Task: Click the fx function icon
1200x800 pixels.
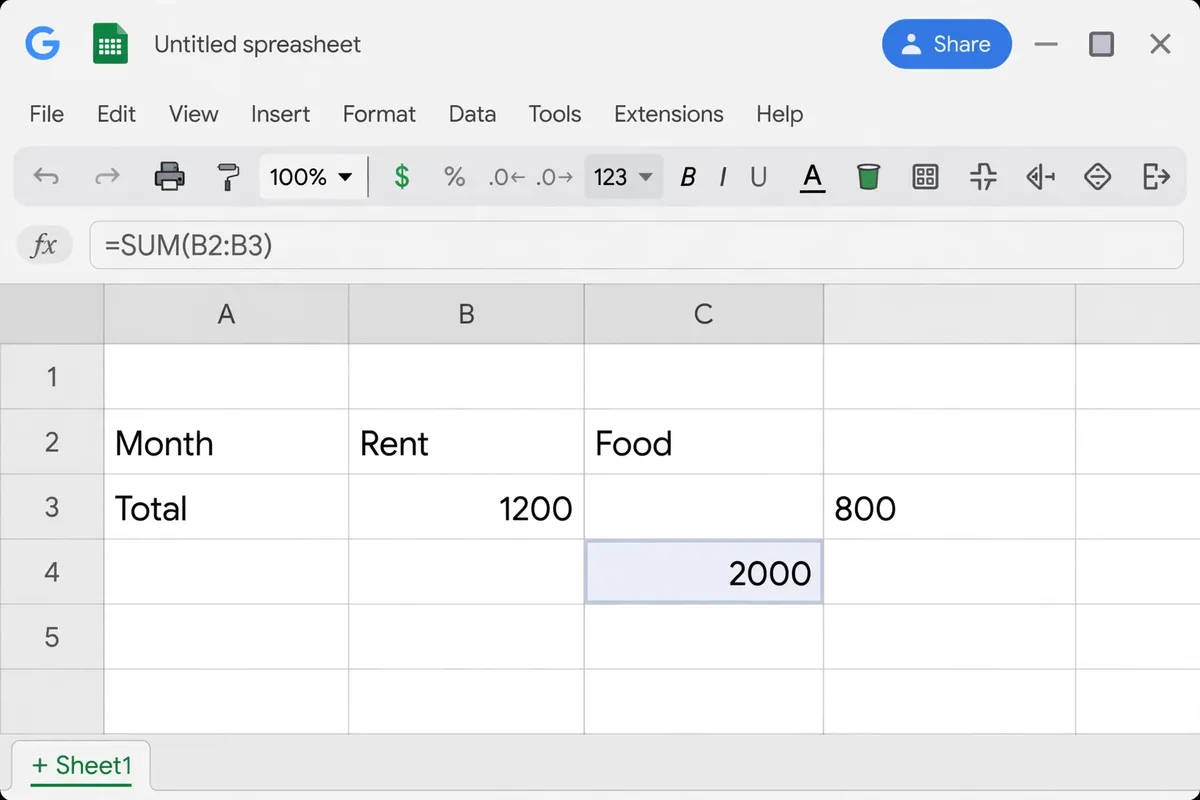Action: [44, 245]
